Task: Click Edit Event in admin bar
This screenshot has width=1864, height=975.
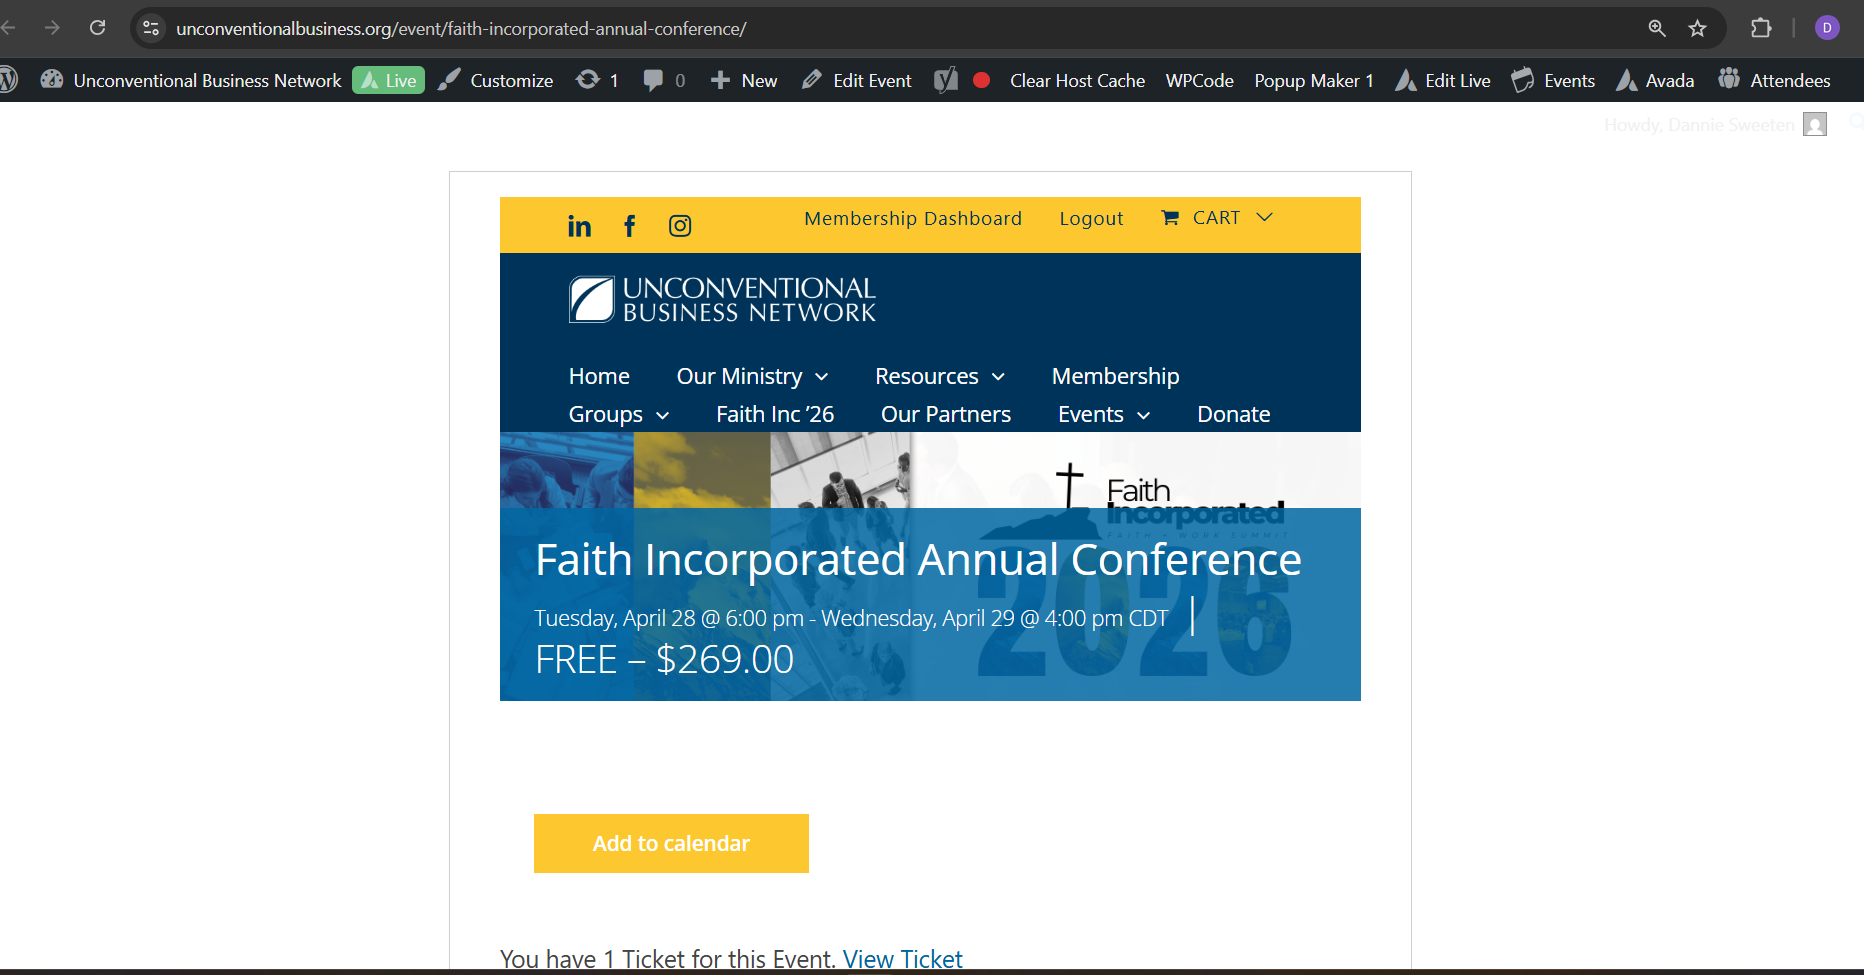Action: click(x=857, y=80)
